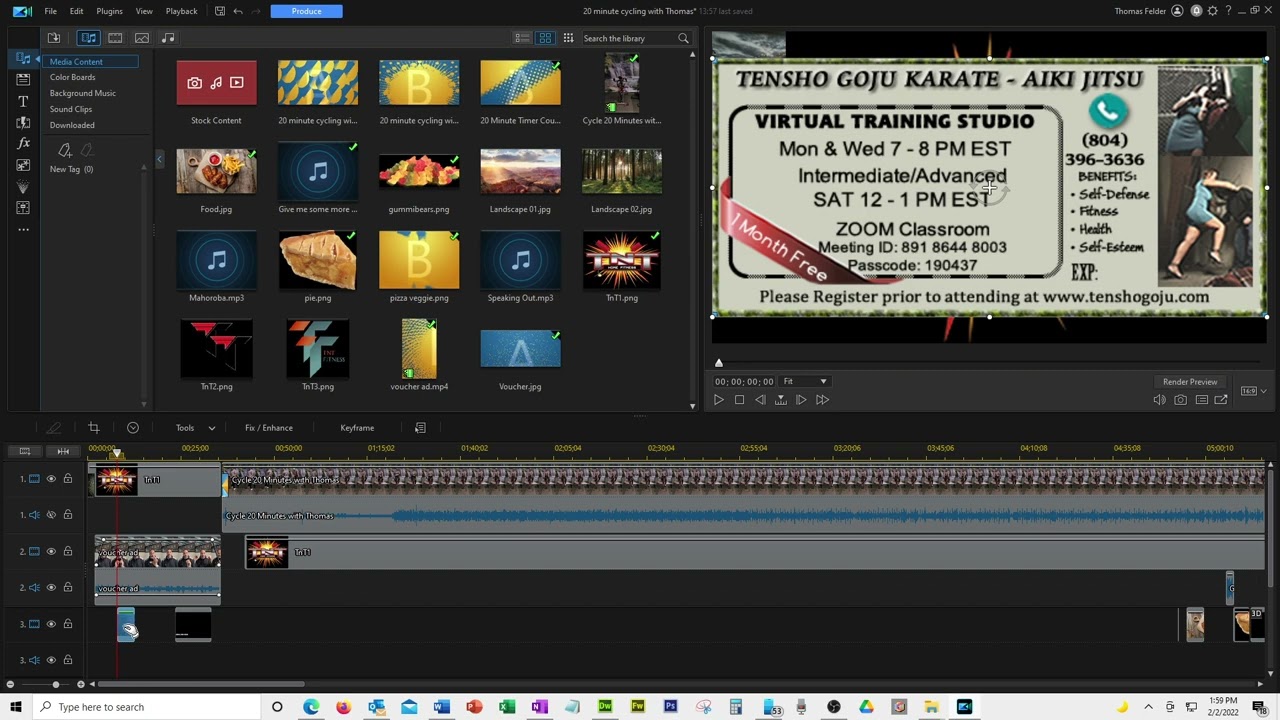Toggle audio track 2 eye icon
Image resolution: width=1280 pixels, height=720 pixels.
click(x=51, y=588)
